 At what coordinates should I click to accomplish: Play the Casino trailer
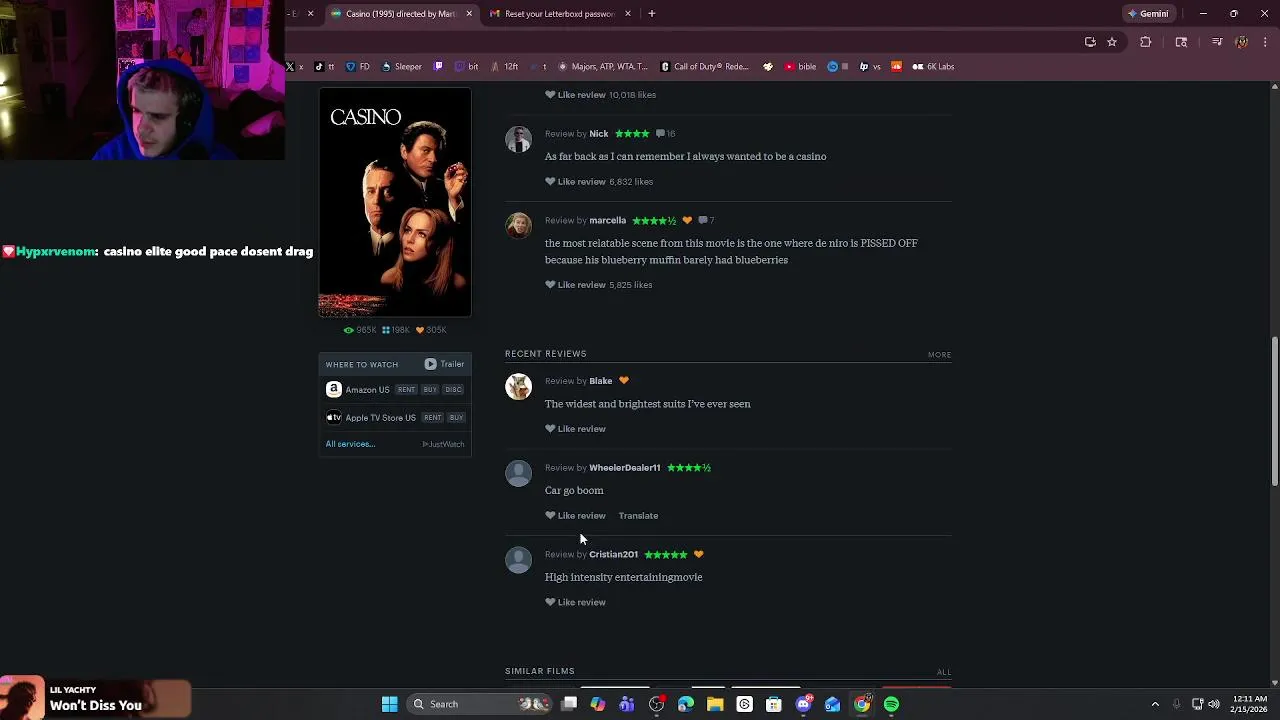[444, 364]
